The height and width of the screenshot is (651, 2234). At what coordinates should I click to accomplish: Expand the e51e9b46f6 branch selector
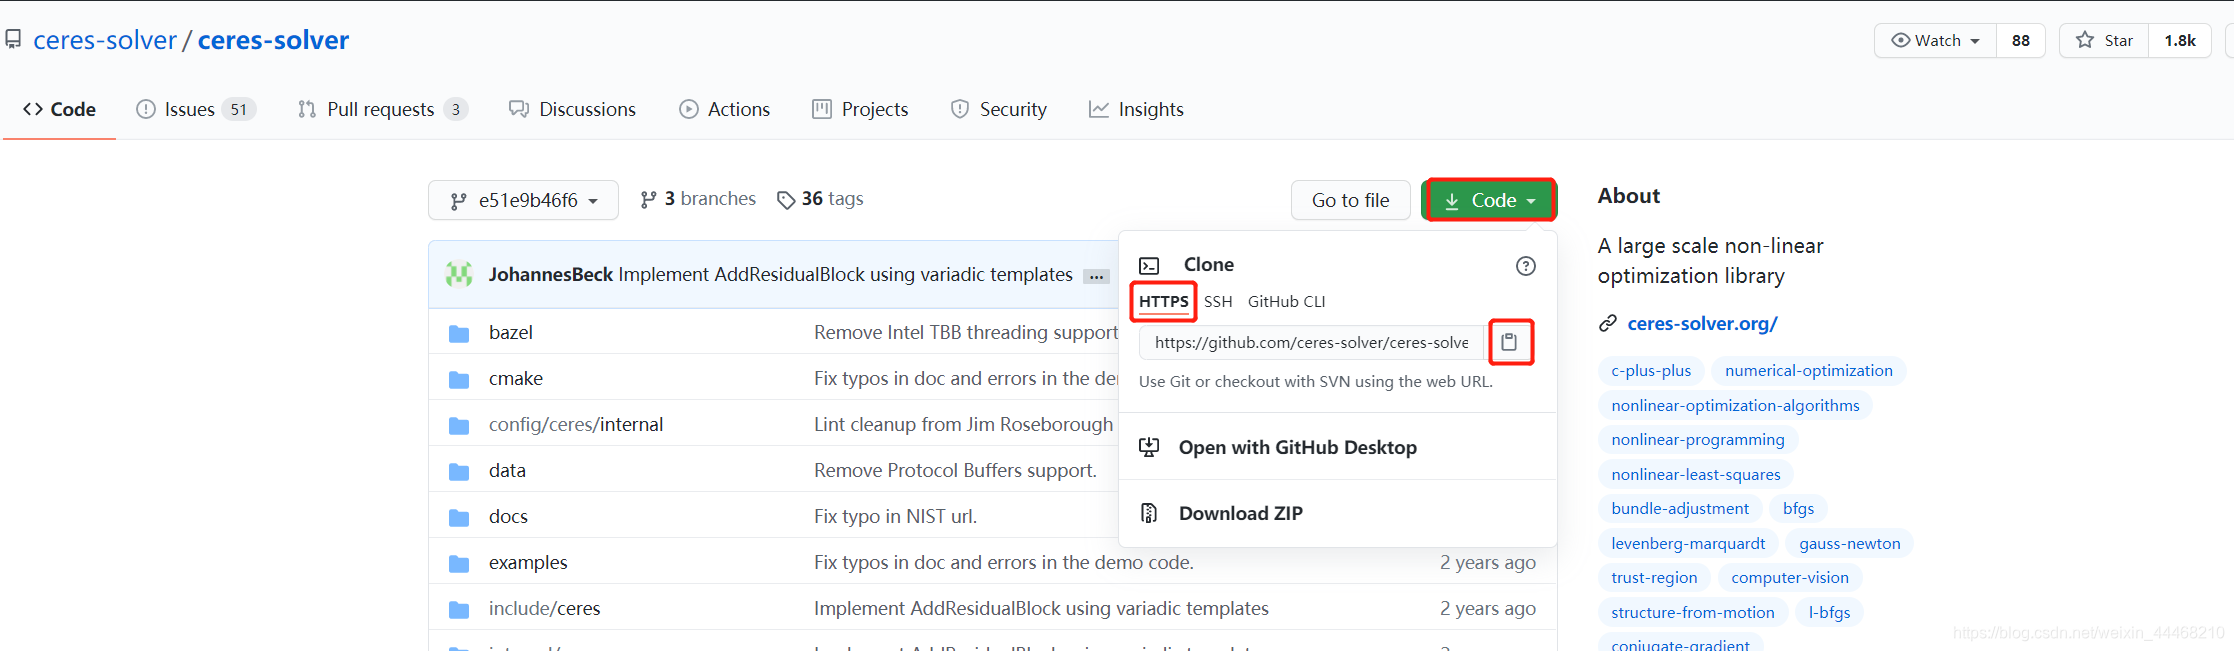click(x=523, y=200)
